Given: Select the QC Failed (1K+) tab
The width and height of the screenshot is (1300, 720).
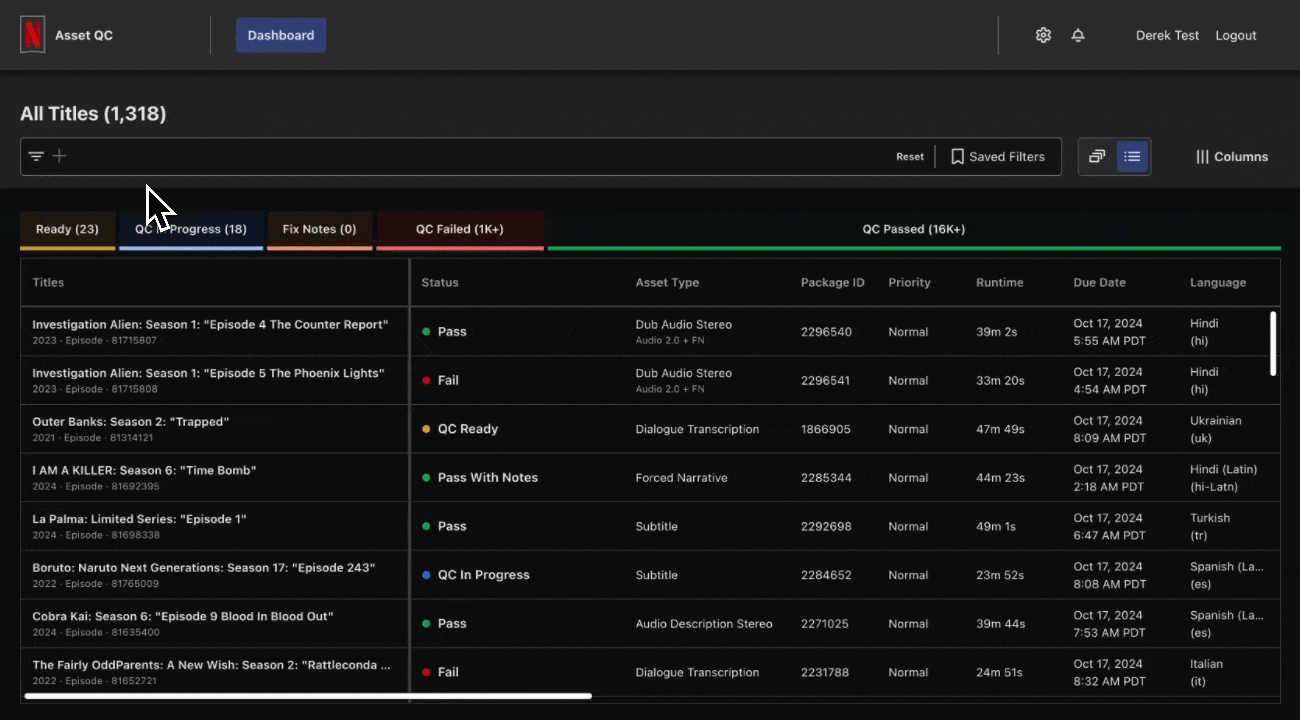Looking at the screenshot, I should pyautogui.click(x=460, y=230).
